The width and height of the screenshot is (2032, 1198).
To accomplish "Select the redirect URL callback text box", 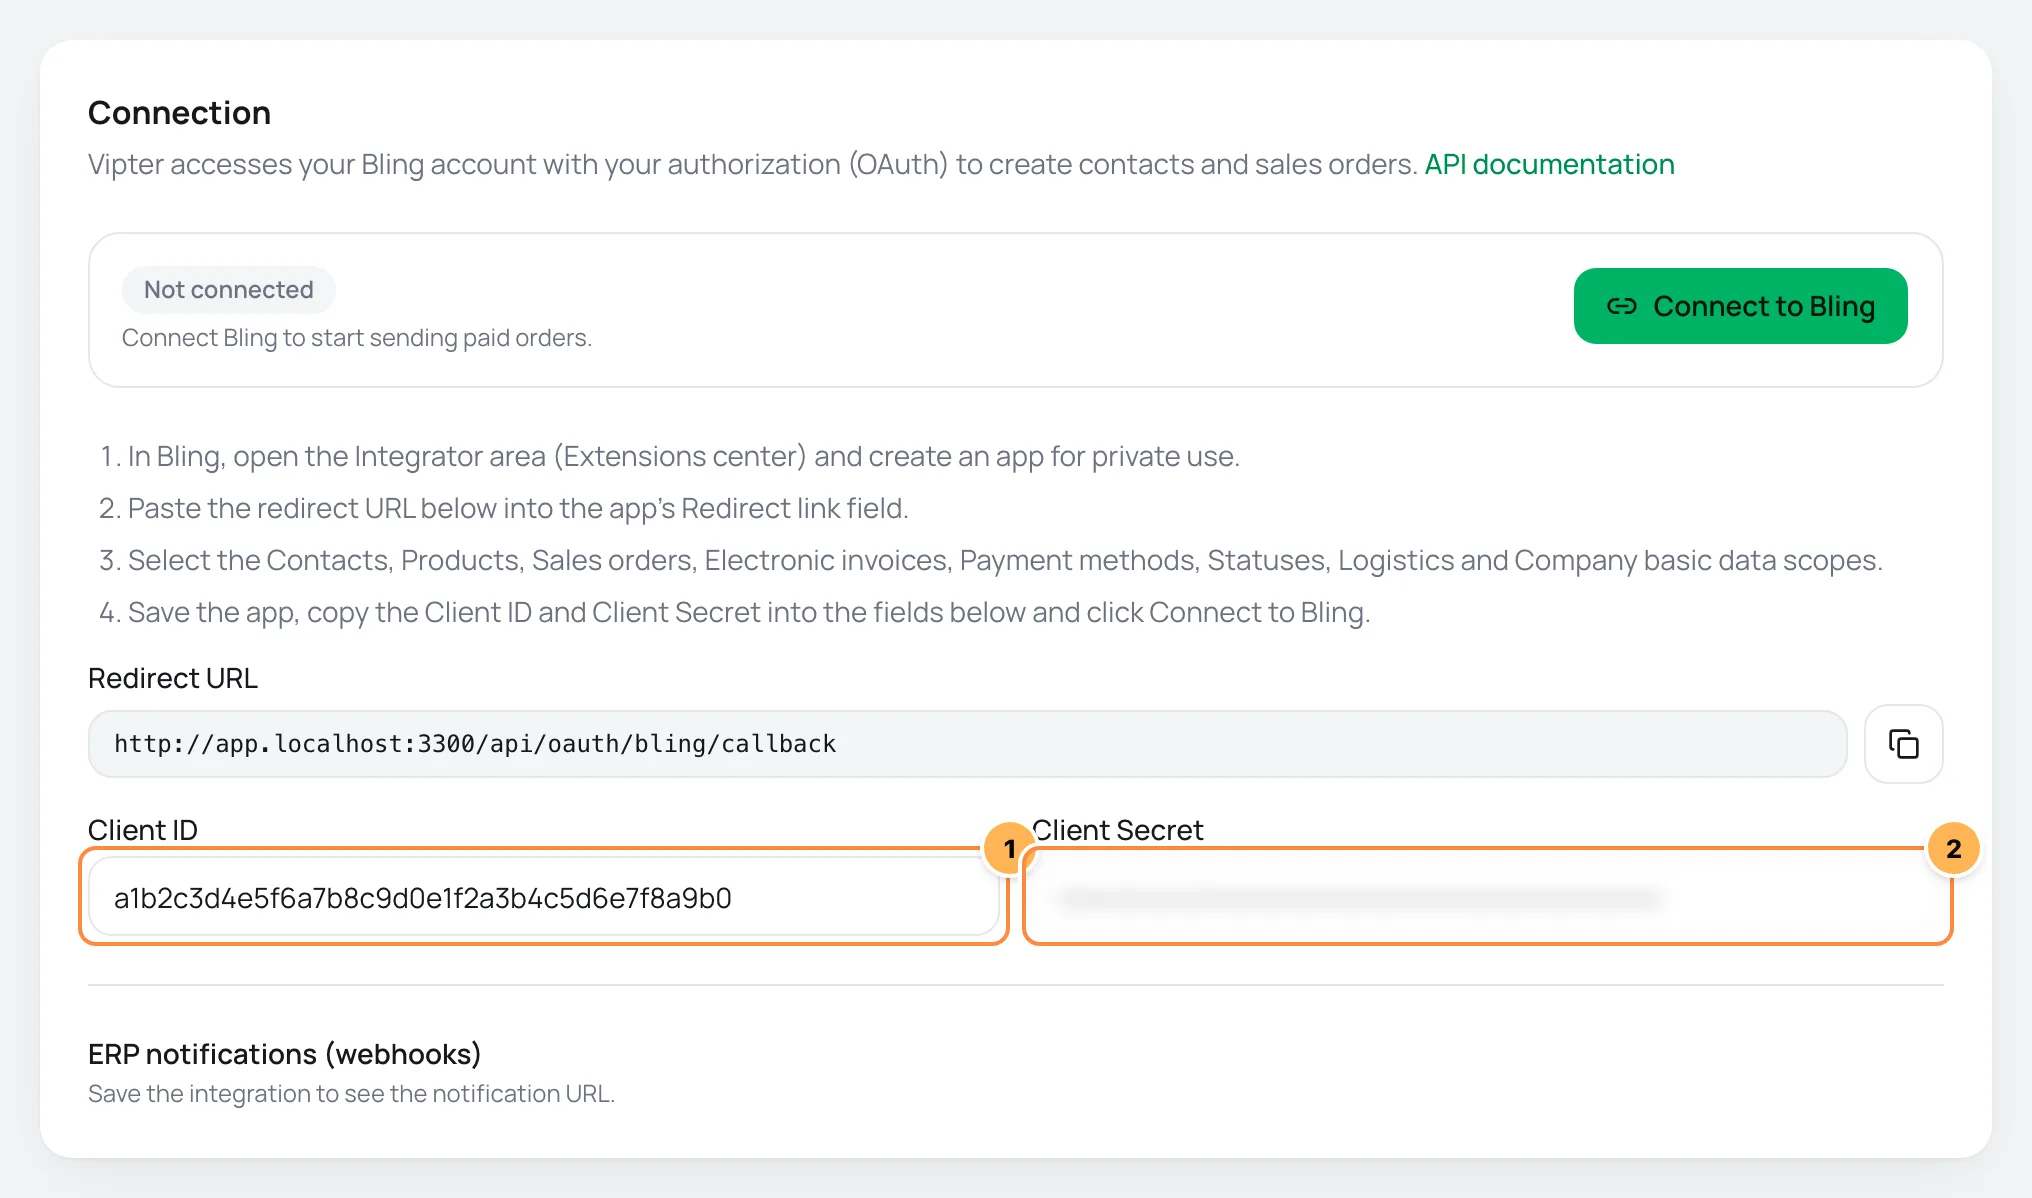I will click(x=967, y=744).
